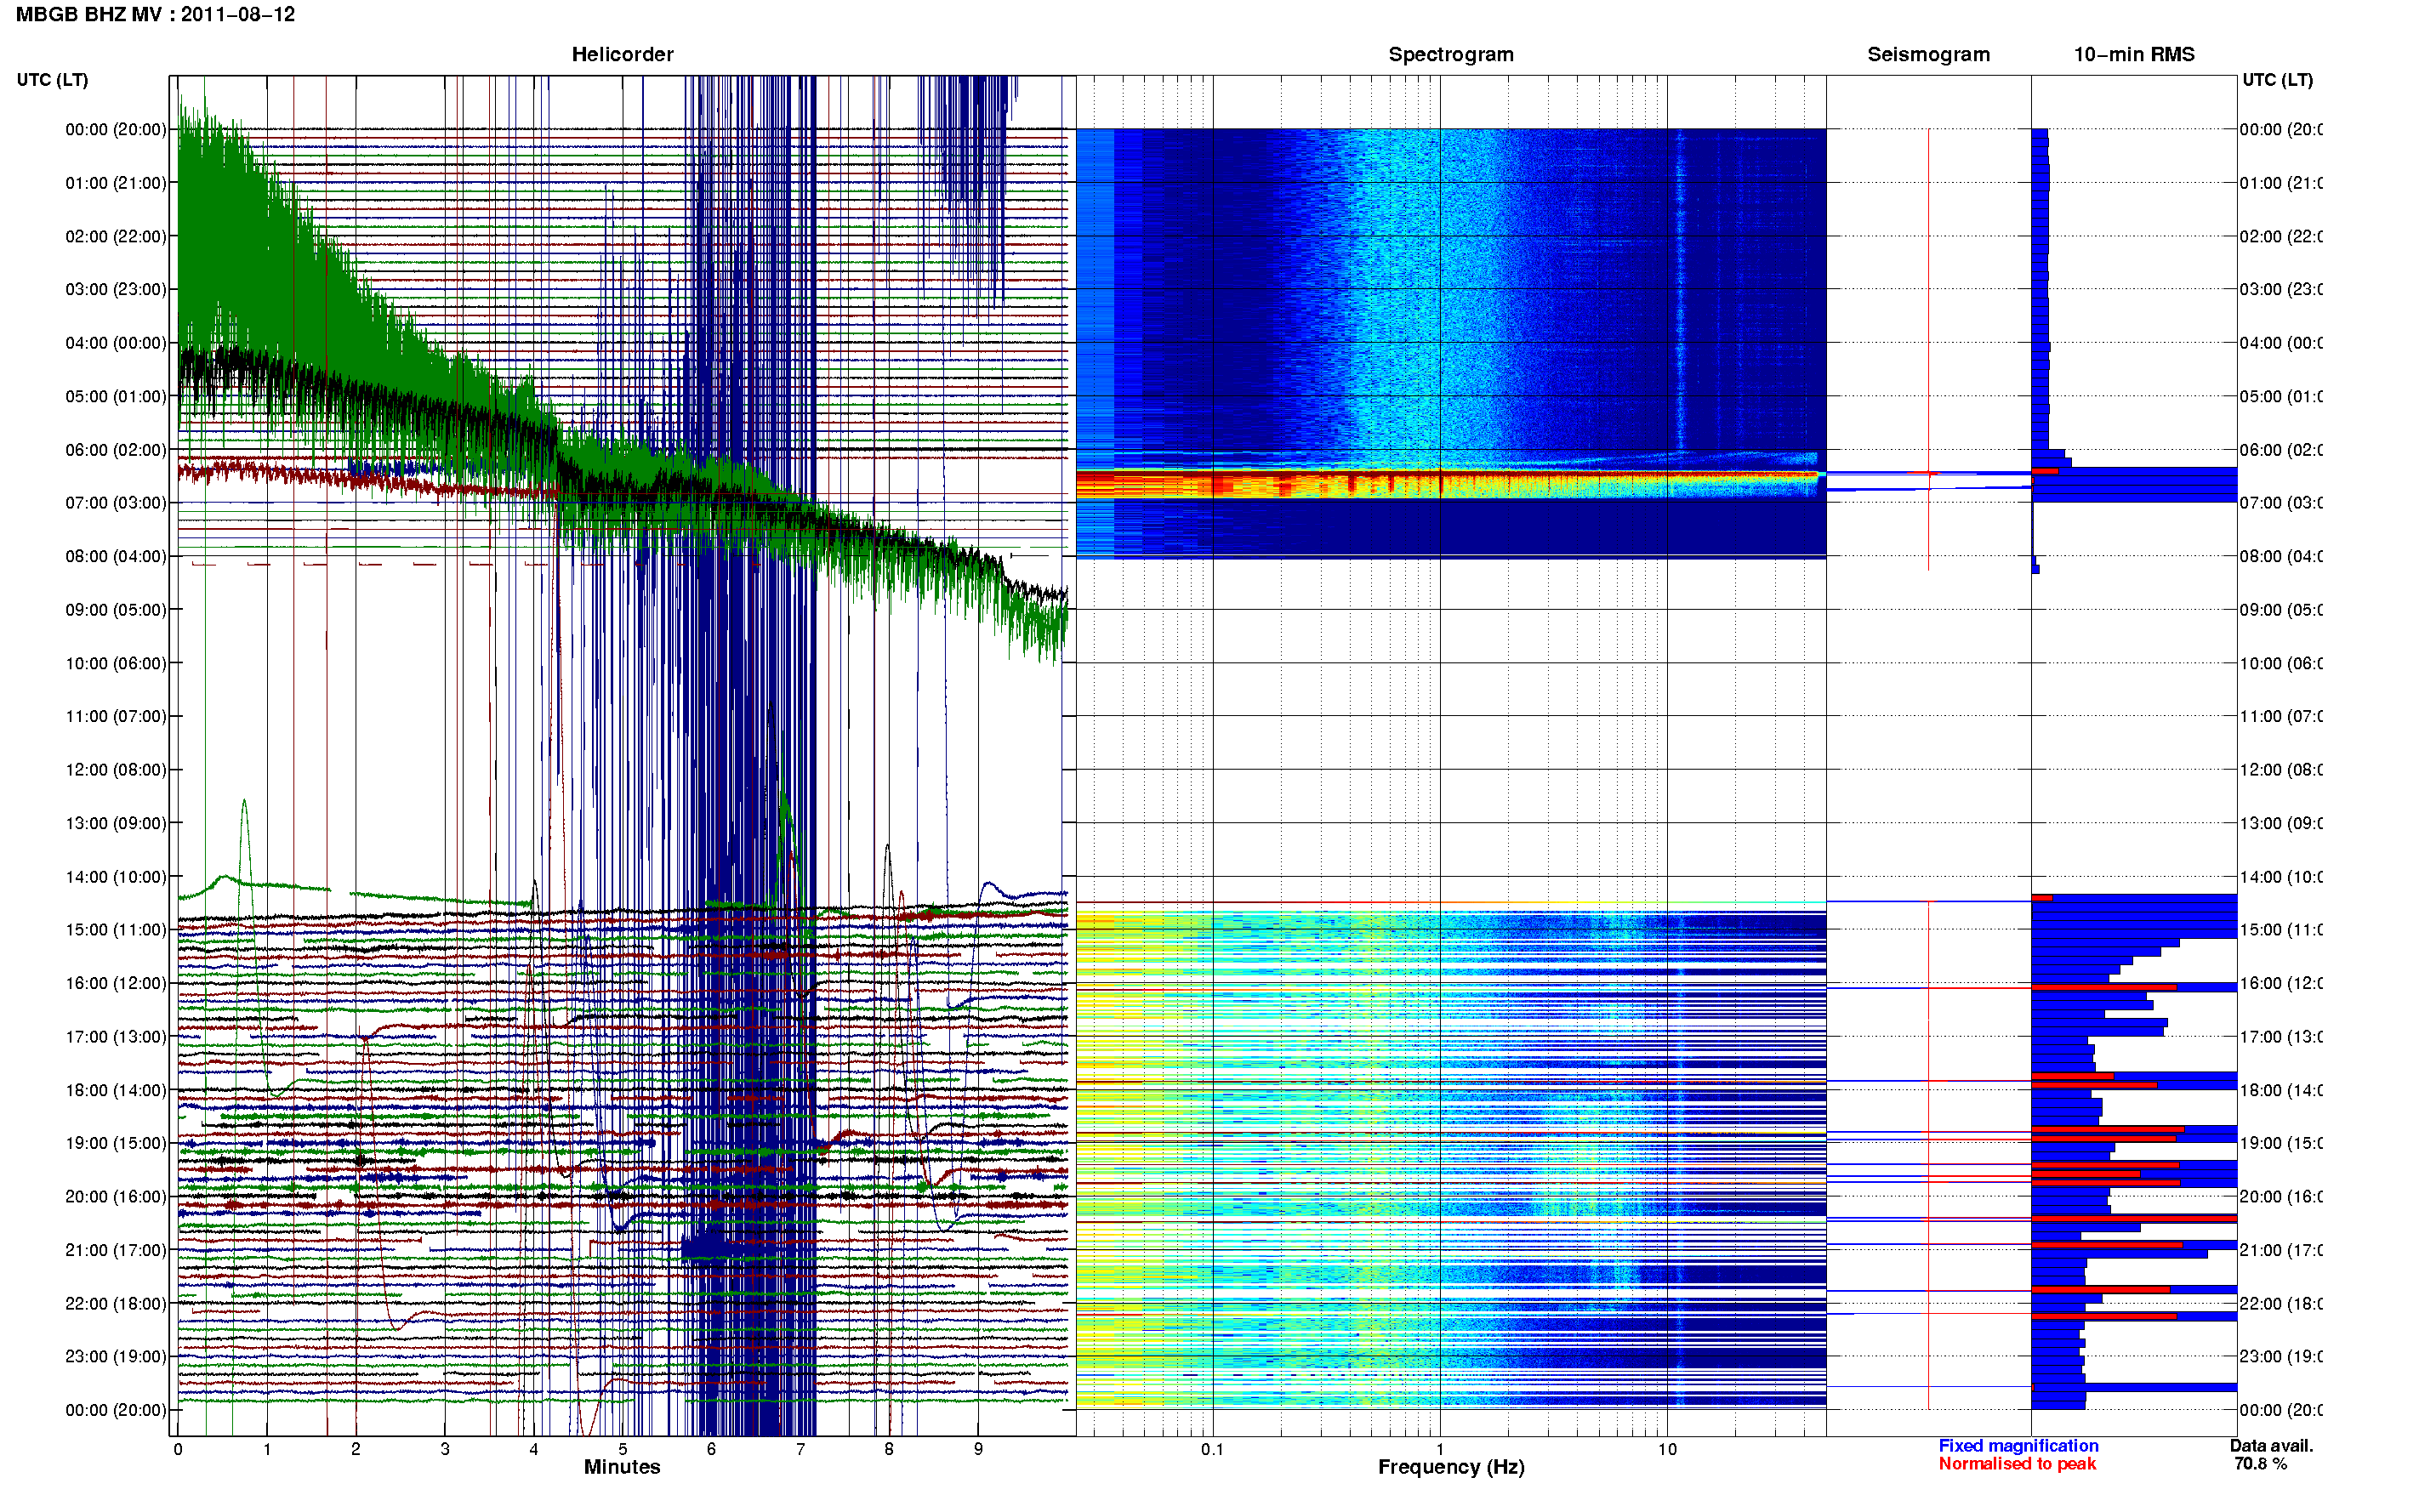Click the left '13:00 (09:00)' time label

coord(115,823)
